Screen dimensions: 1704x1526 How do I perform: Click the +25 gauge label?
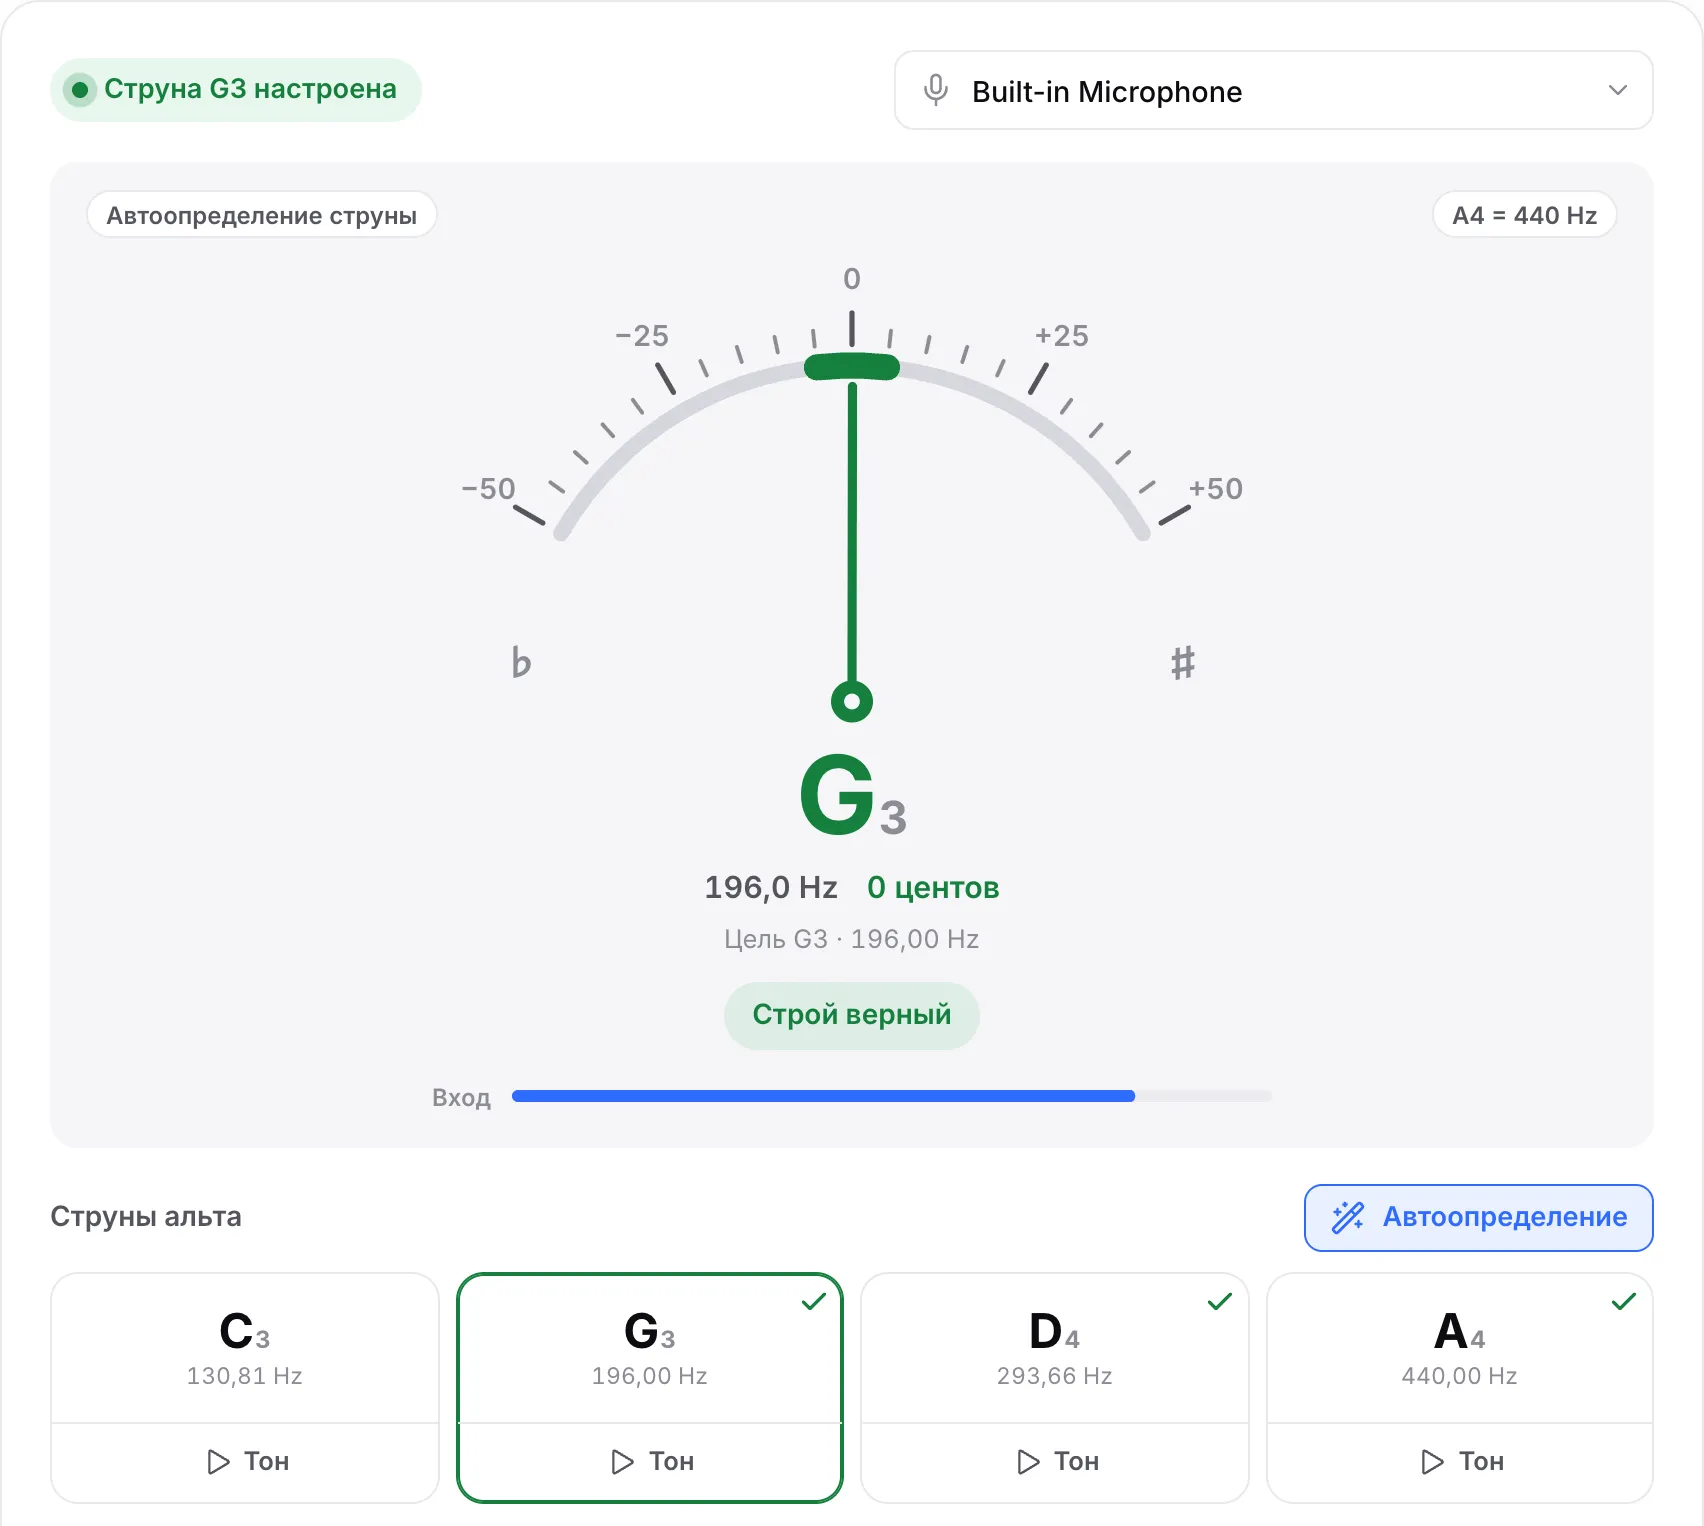1061,336
